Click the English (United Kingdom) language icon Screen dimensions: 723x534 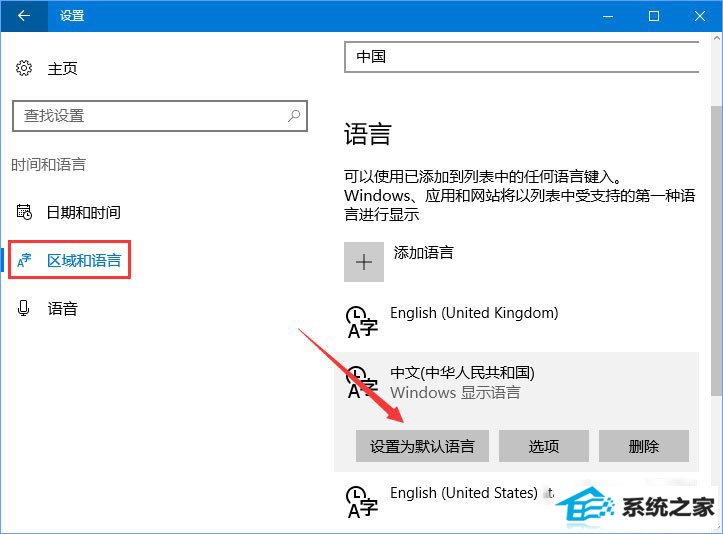[362, 321]
